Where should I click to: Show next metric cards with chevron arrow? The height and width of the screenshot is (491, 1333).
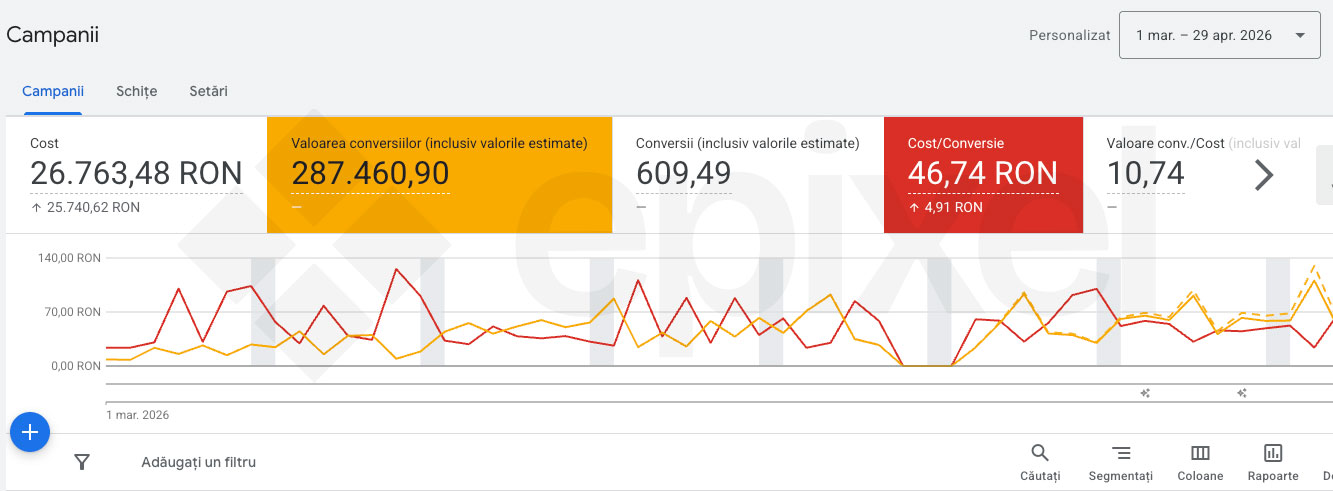[1264, 175]
